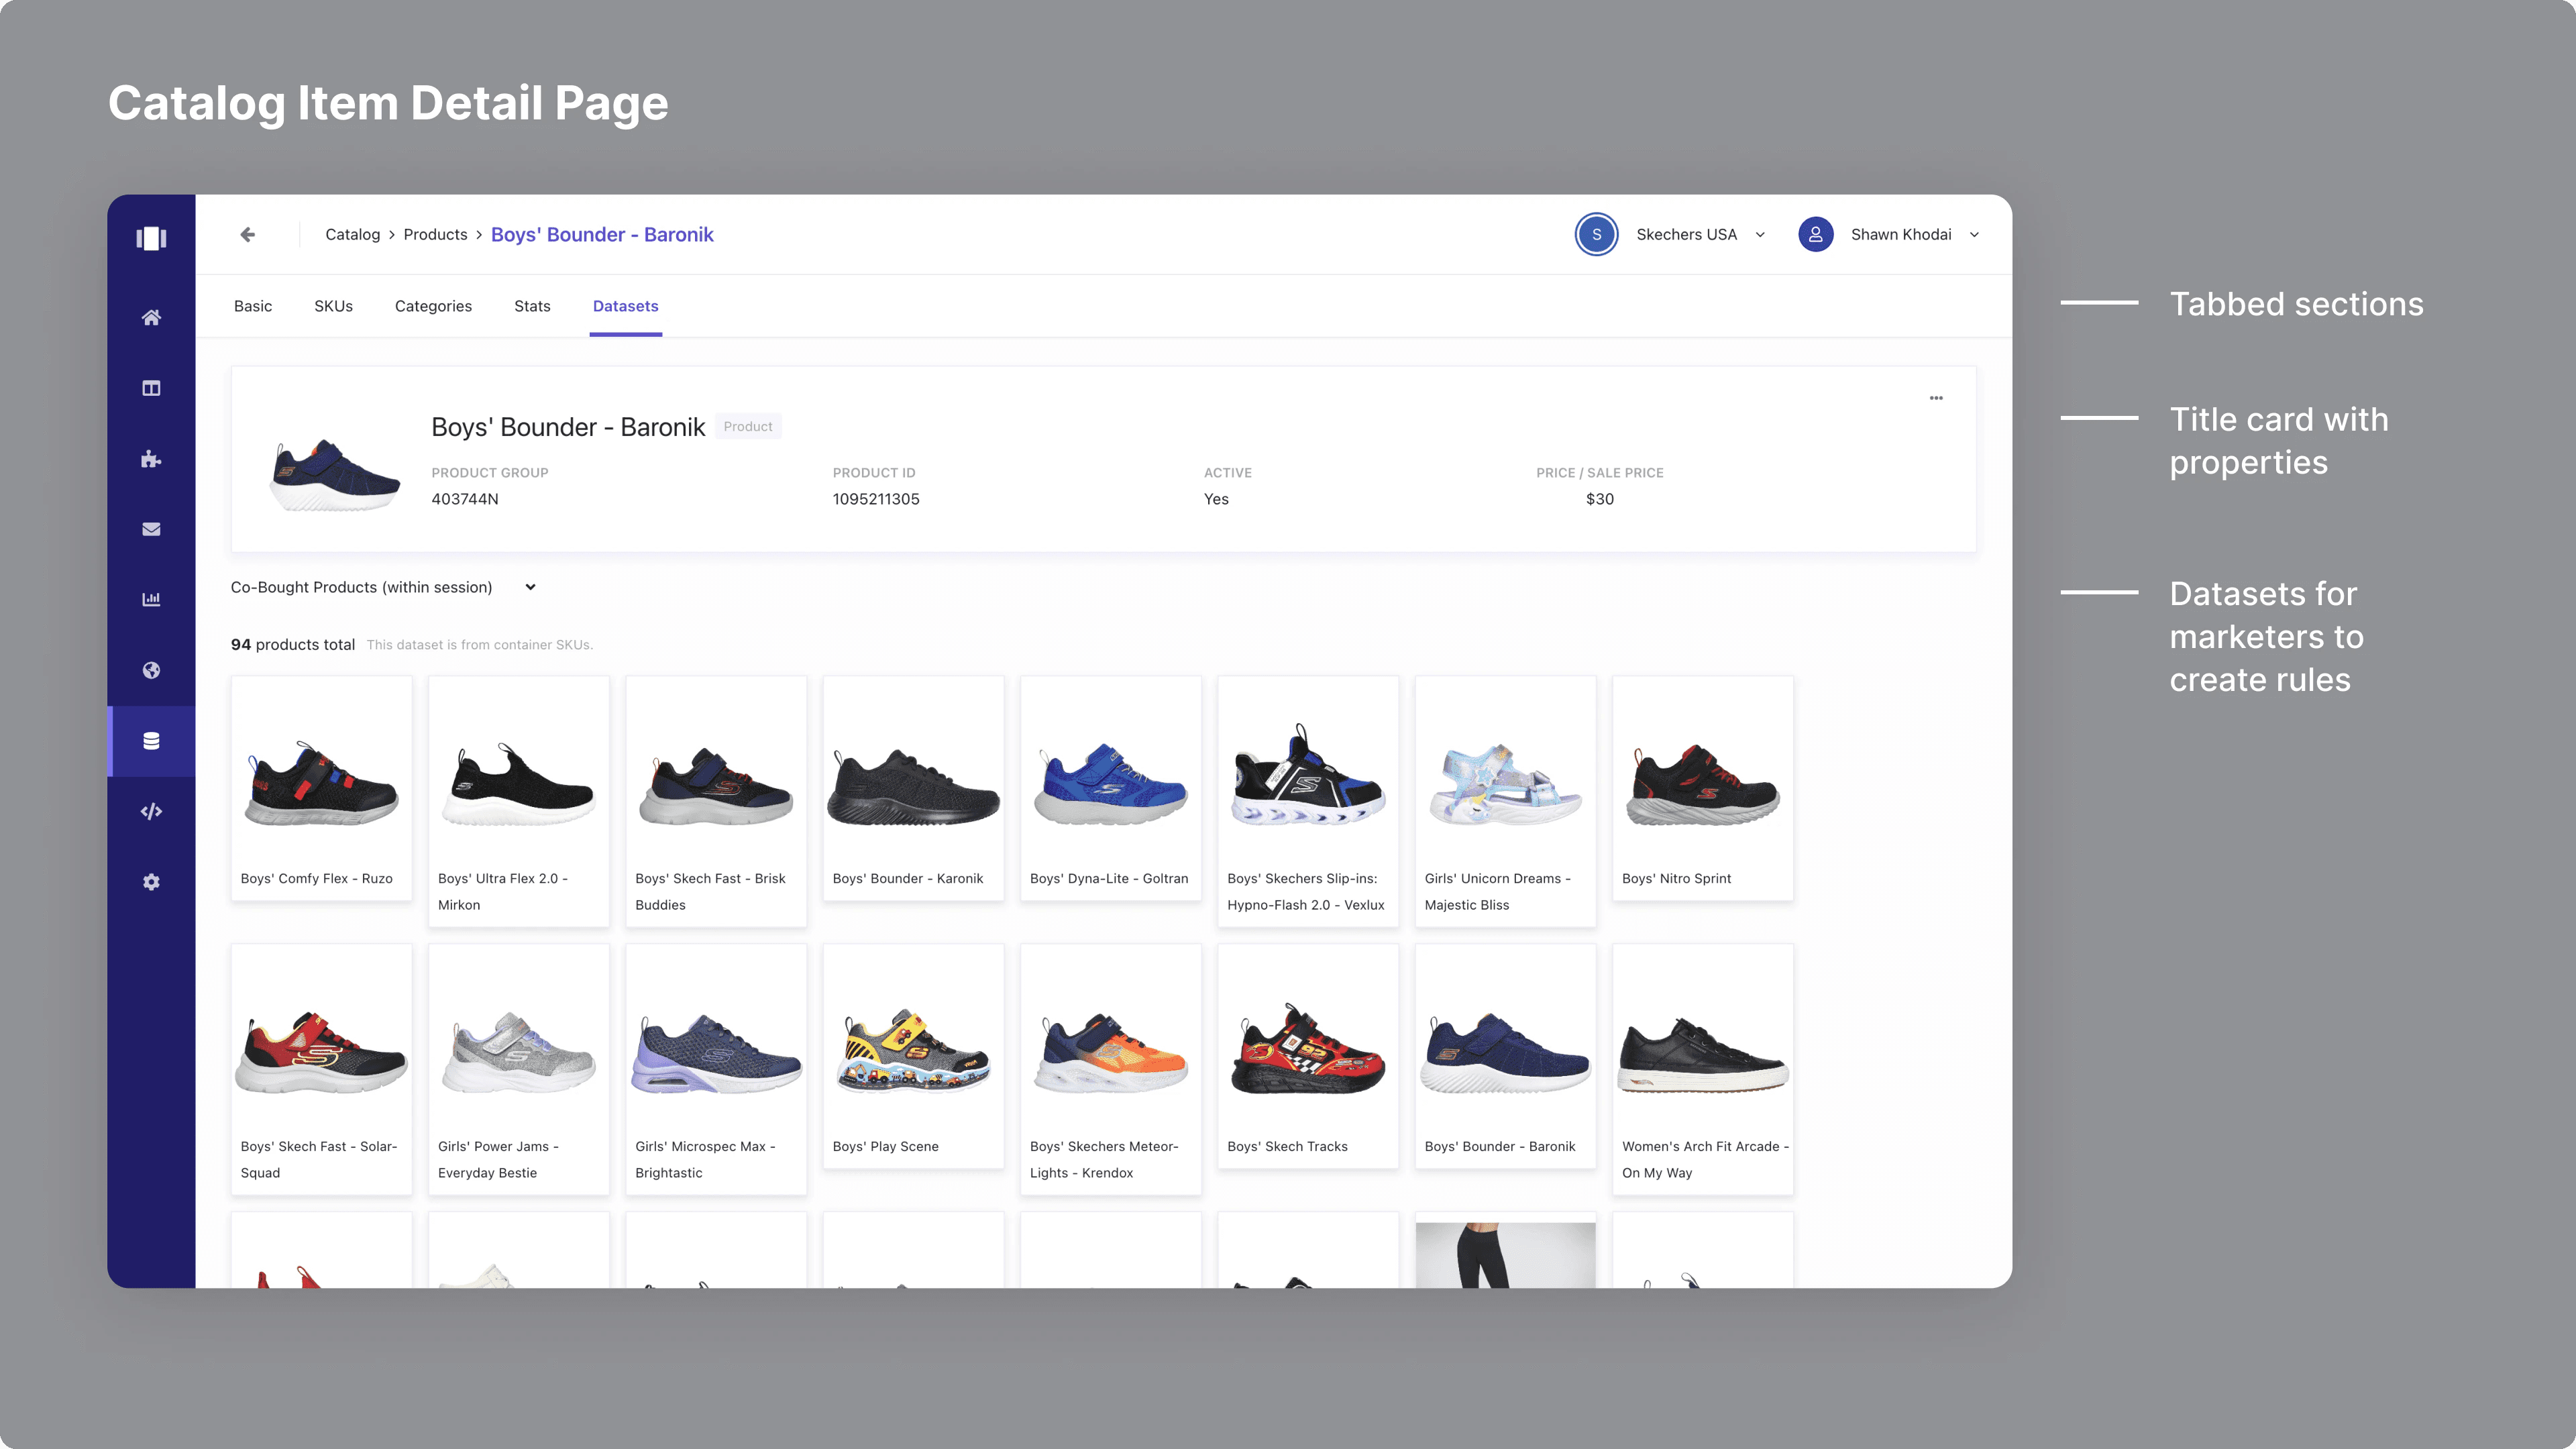Click the Shawn Khodai user name

(1901, 234)
